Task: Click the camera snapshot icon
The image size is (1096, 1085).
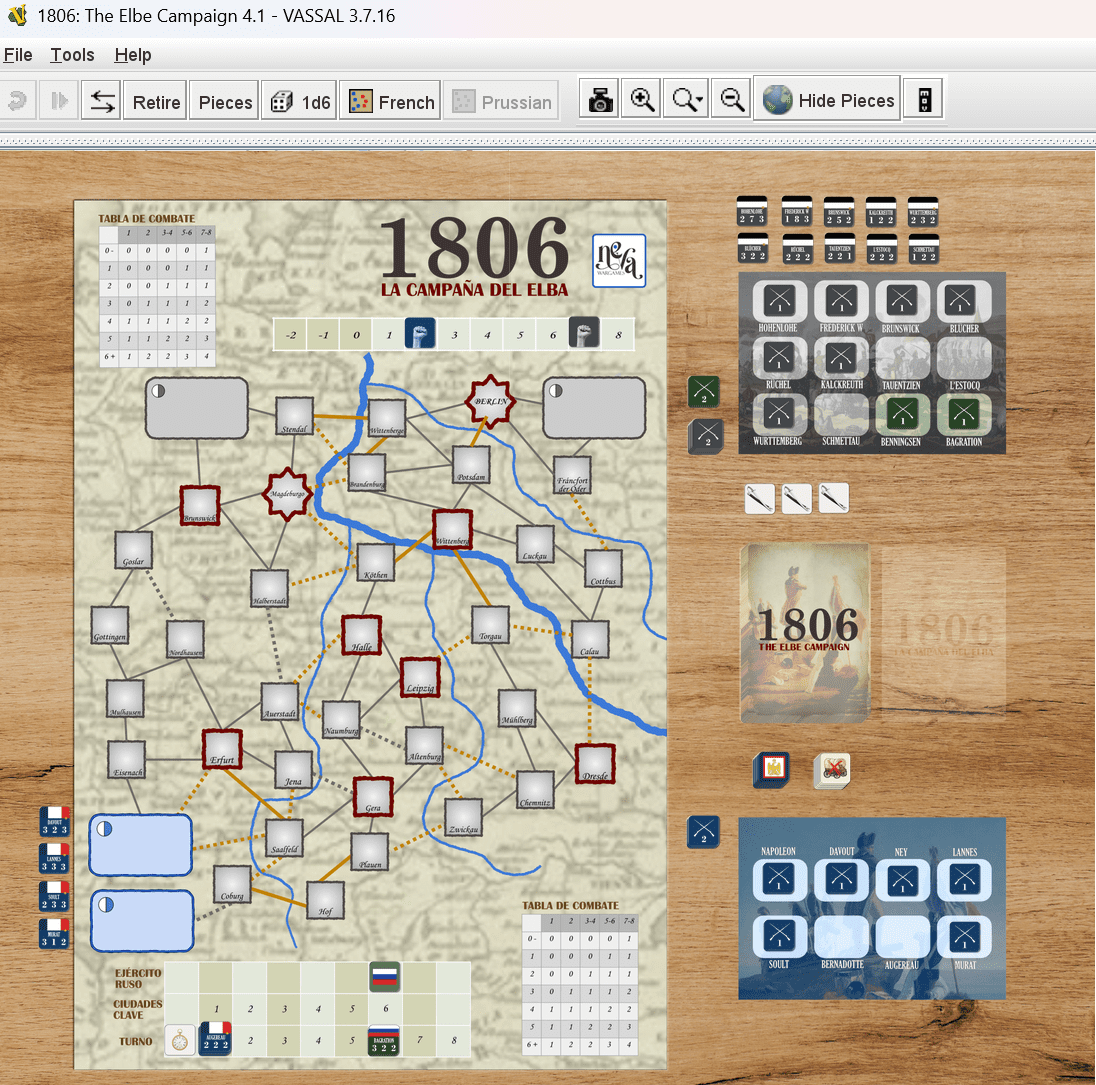Action: point(600,101)
